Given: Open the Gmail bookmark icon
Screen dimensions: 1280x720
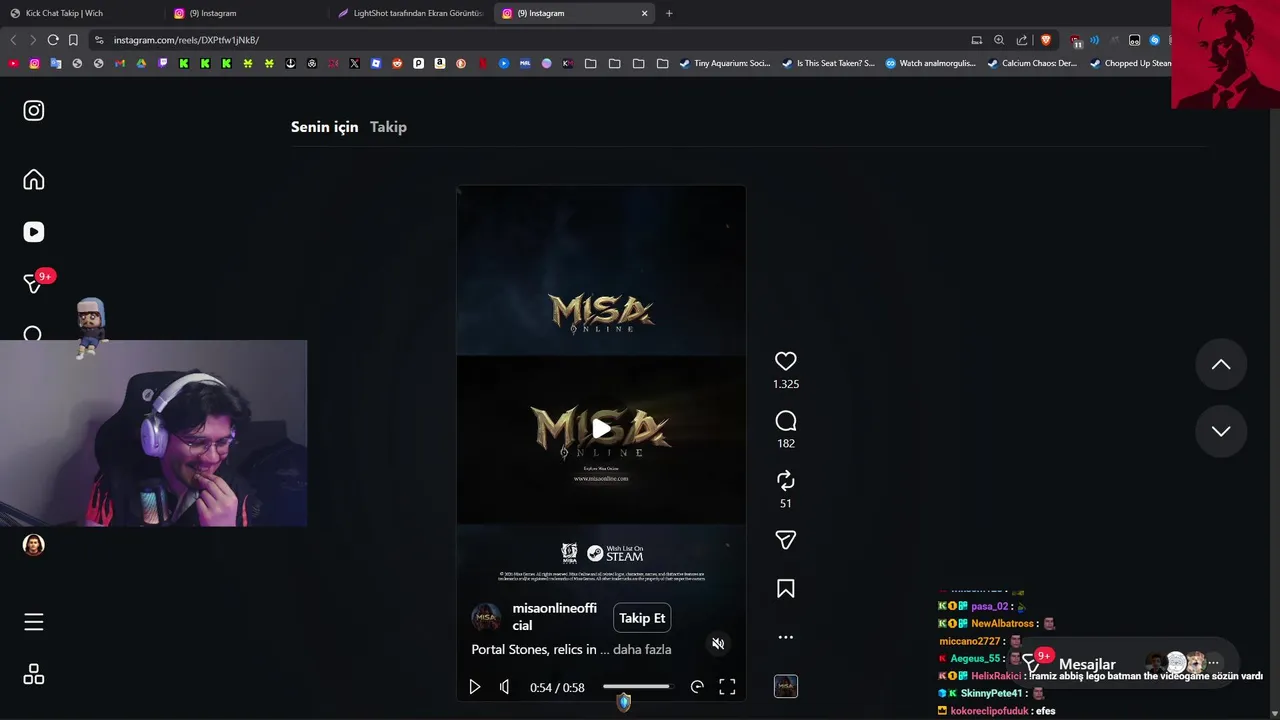Looking at the screenshot, I should (x=120, y=63).
